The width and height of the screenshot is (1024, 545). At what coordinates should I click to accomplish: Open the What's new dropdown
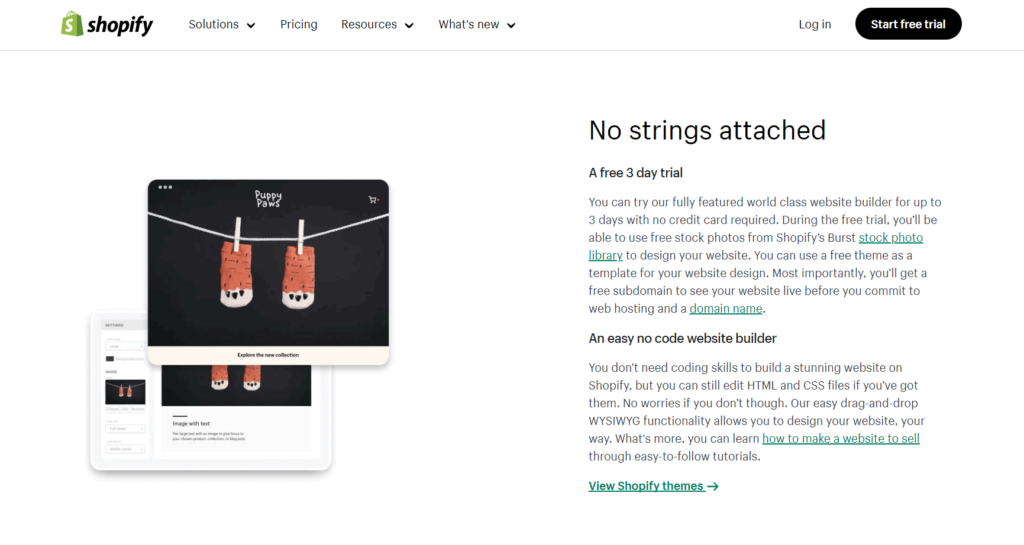(477, 25)
